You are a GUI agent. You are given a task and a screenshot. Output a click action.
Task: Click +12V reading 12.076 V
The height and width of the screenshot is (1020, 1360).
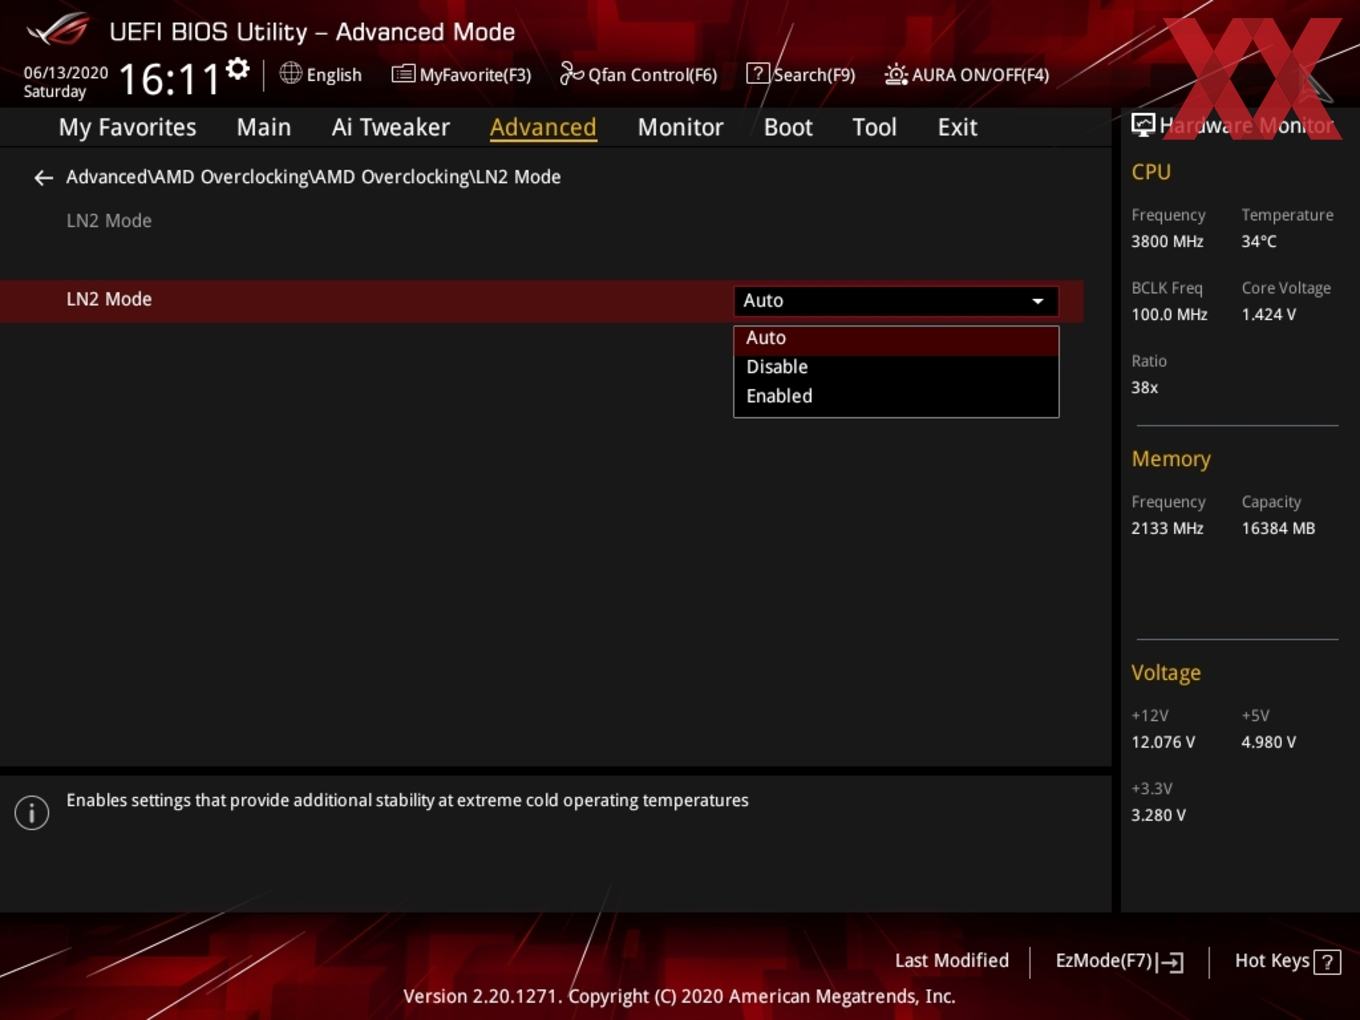pyautogui.click(x=1163, y=742)
